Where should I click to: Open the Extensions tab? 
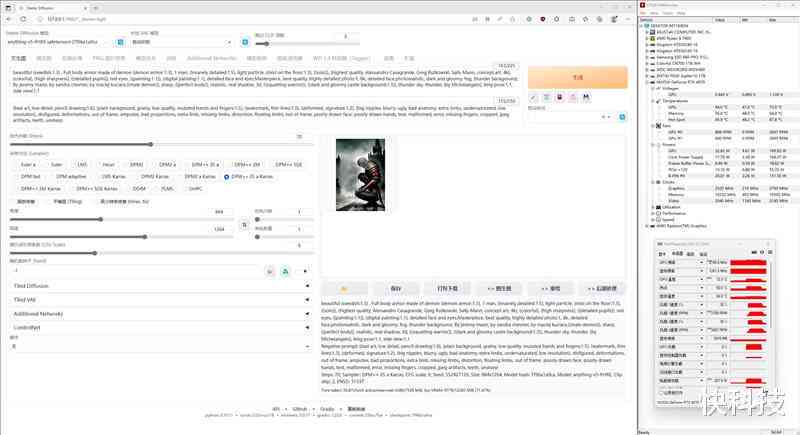(409, 59)
